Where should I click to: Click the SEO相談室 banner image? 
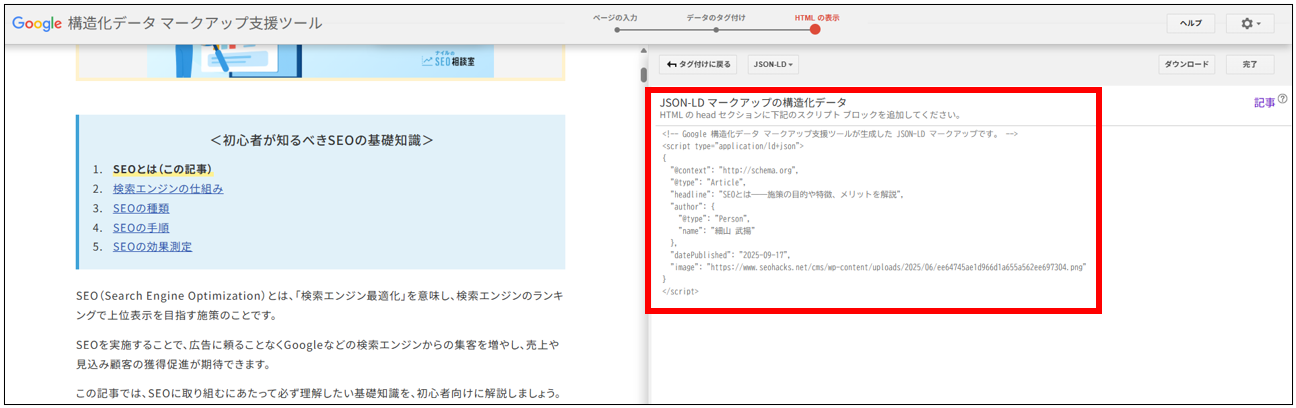[x=321, y=61]
